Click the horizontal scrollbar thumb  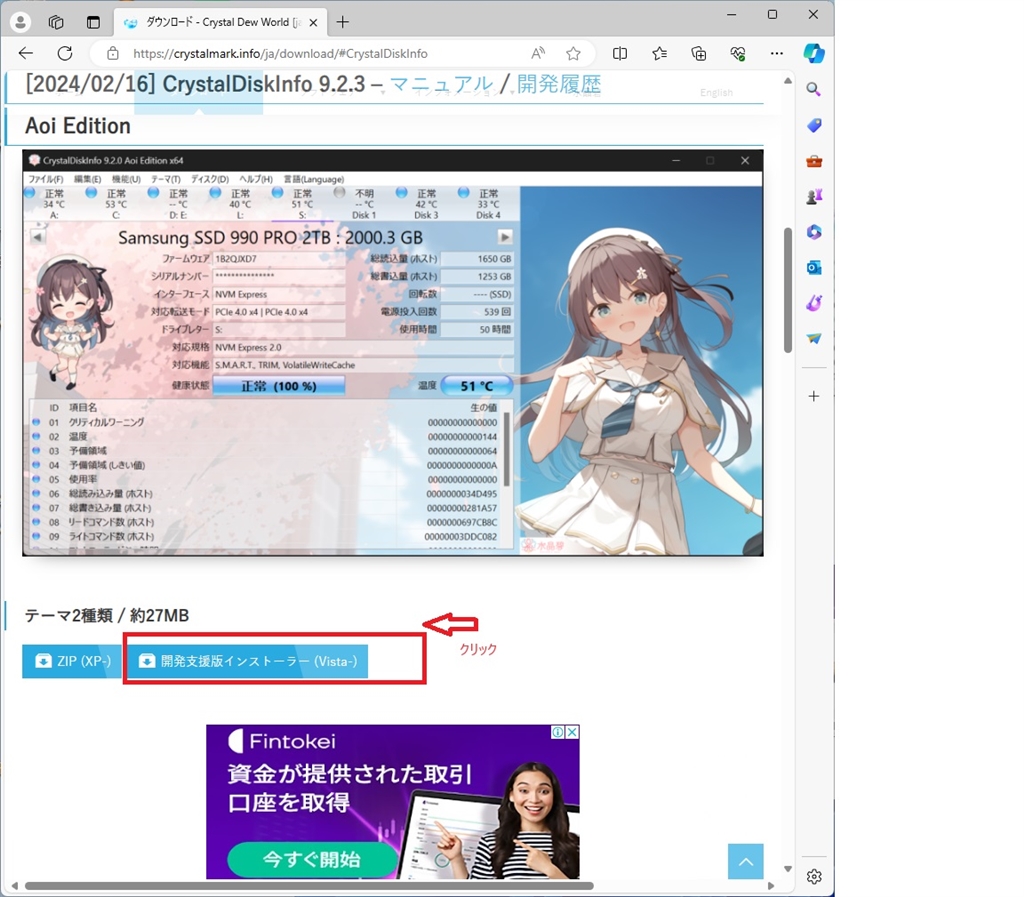tap(309, 886)
